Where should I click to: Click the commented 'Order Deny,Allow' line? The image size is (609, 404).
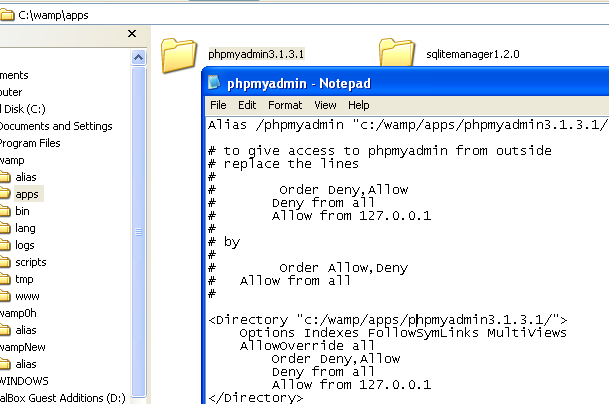pos(308,190)
